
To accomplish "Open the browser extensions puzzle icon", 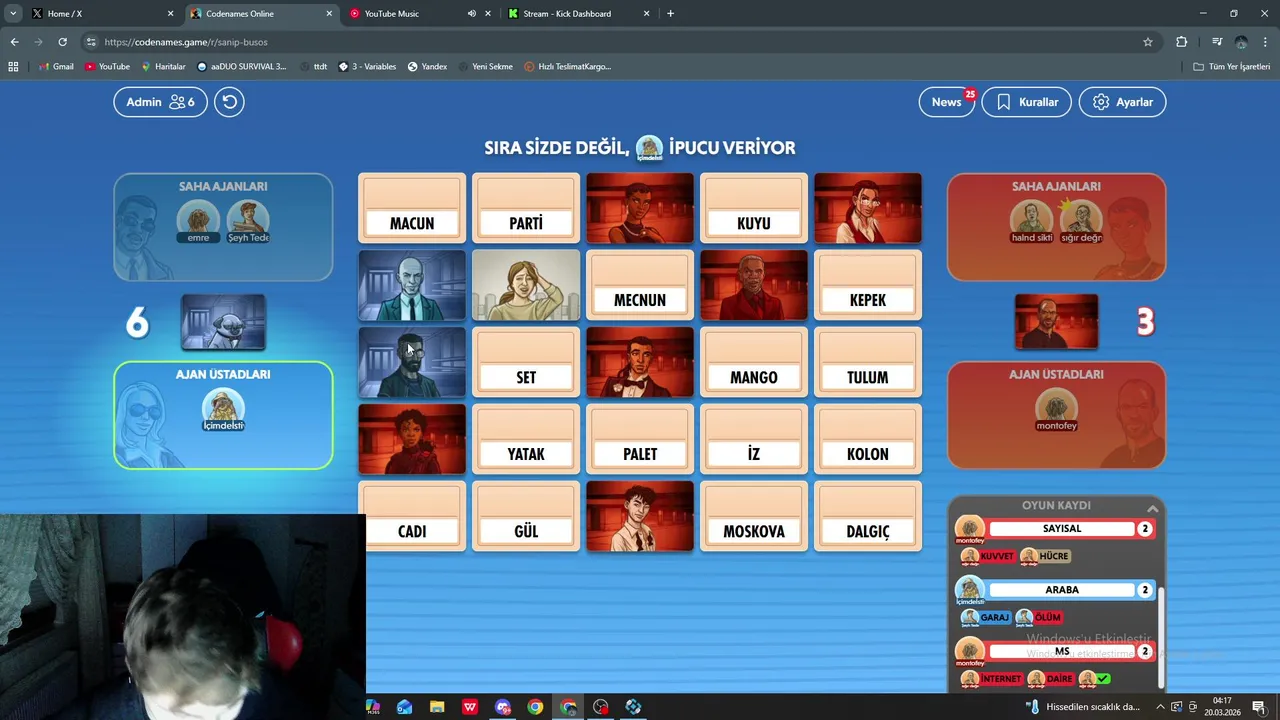I will (x=1181, y=42).
